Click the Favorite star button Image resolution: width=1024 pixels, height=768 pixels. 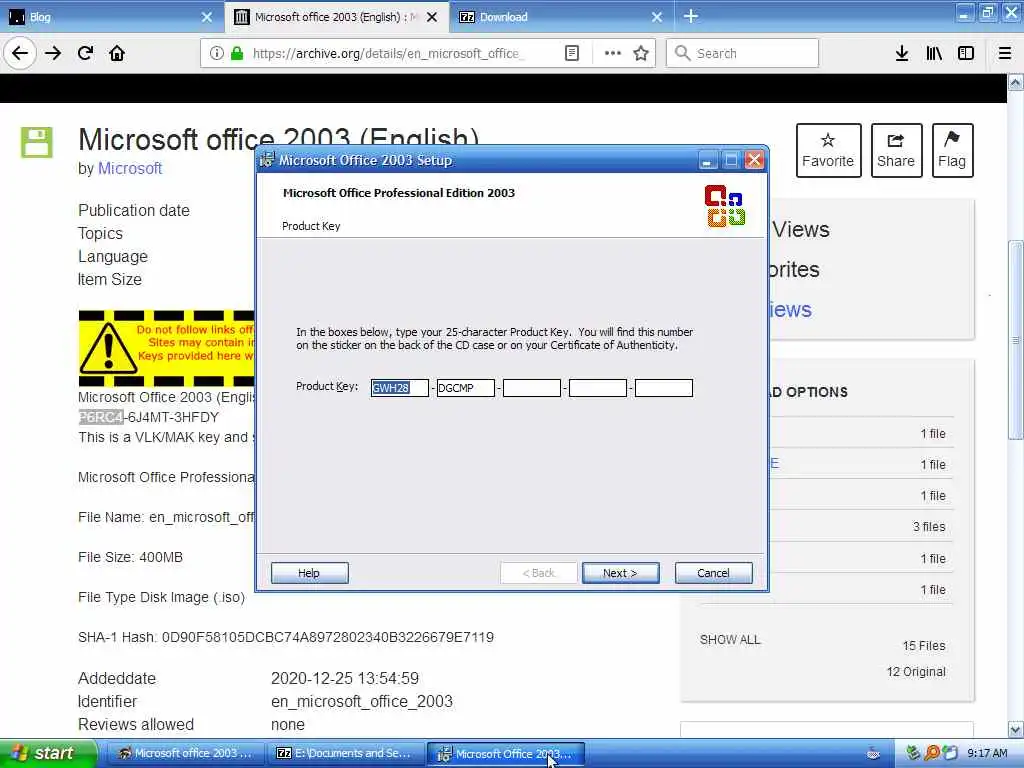828,150
